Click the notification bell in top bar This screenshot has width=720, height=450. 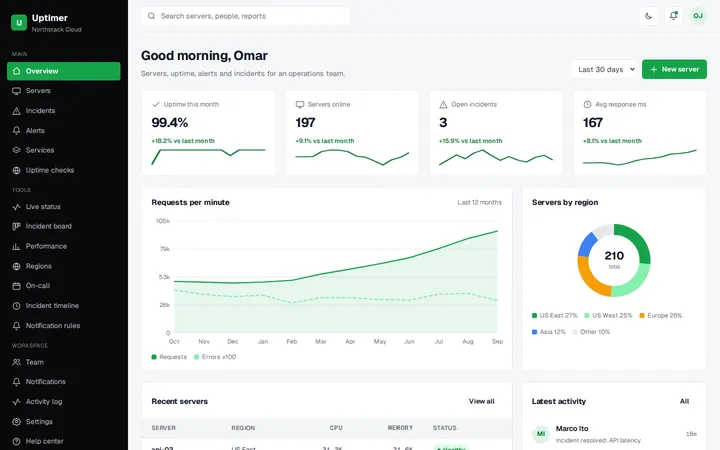coord(673,16)
